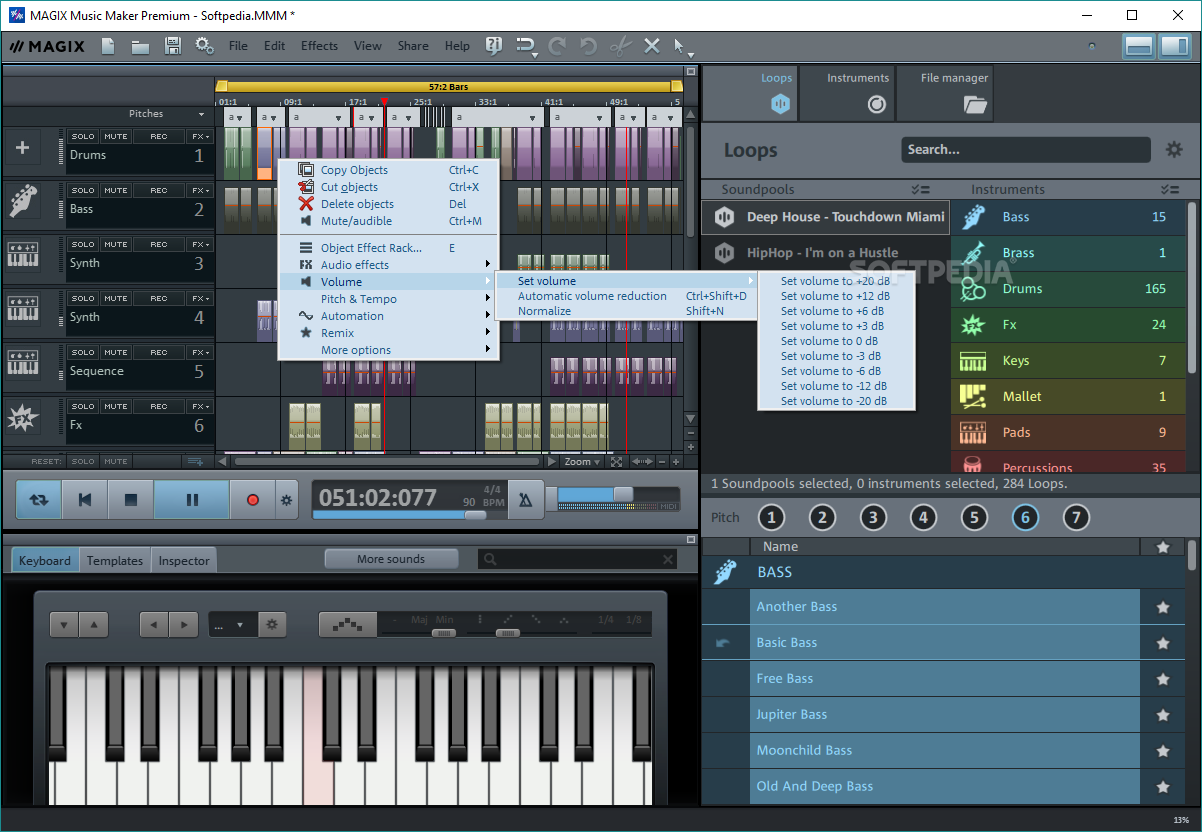
Task: Open program settings gear in the top toolbar
Action: click(204, 46)
